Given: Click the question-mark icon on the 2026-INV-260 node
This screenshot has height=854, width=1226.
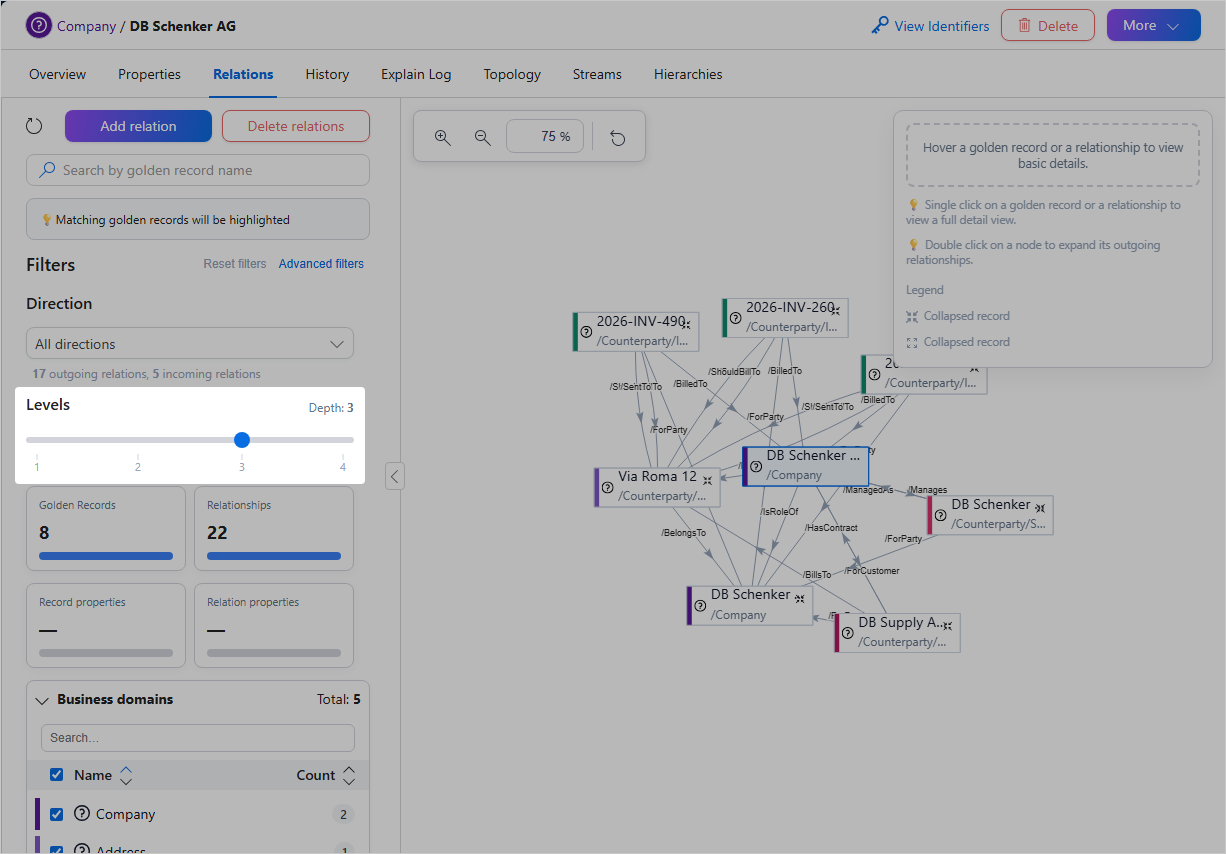Looking at the screenshot, I should [x=736, y=318].
